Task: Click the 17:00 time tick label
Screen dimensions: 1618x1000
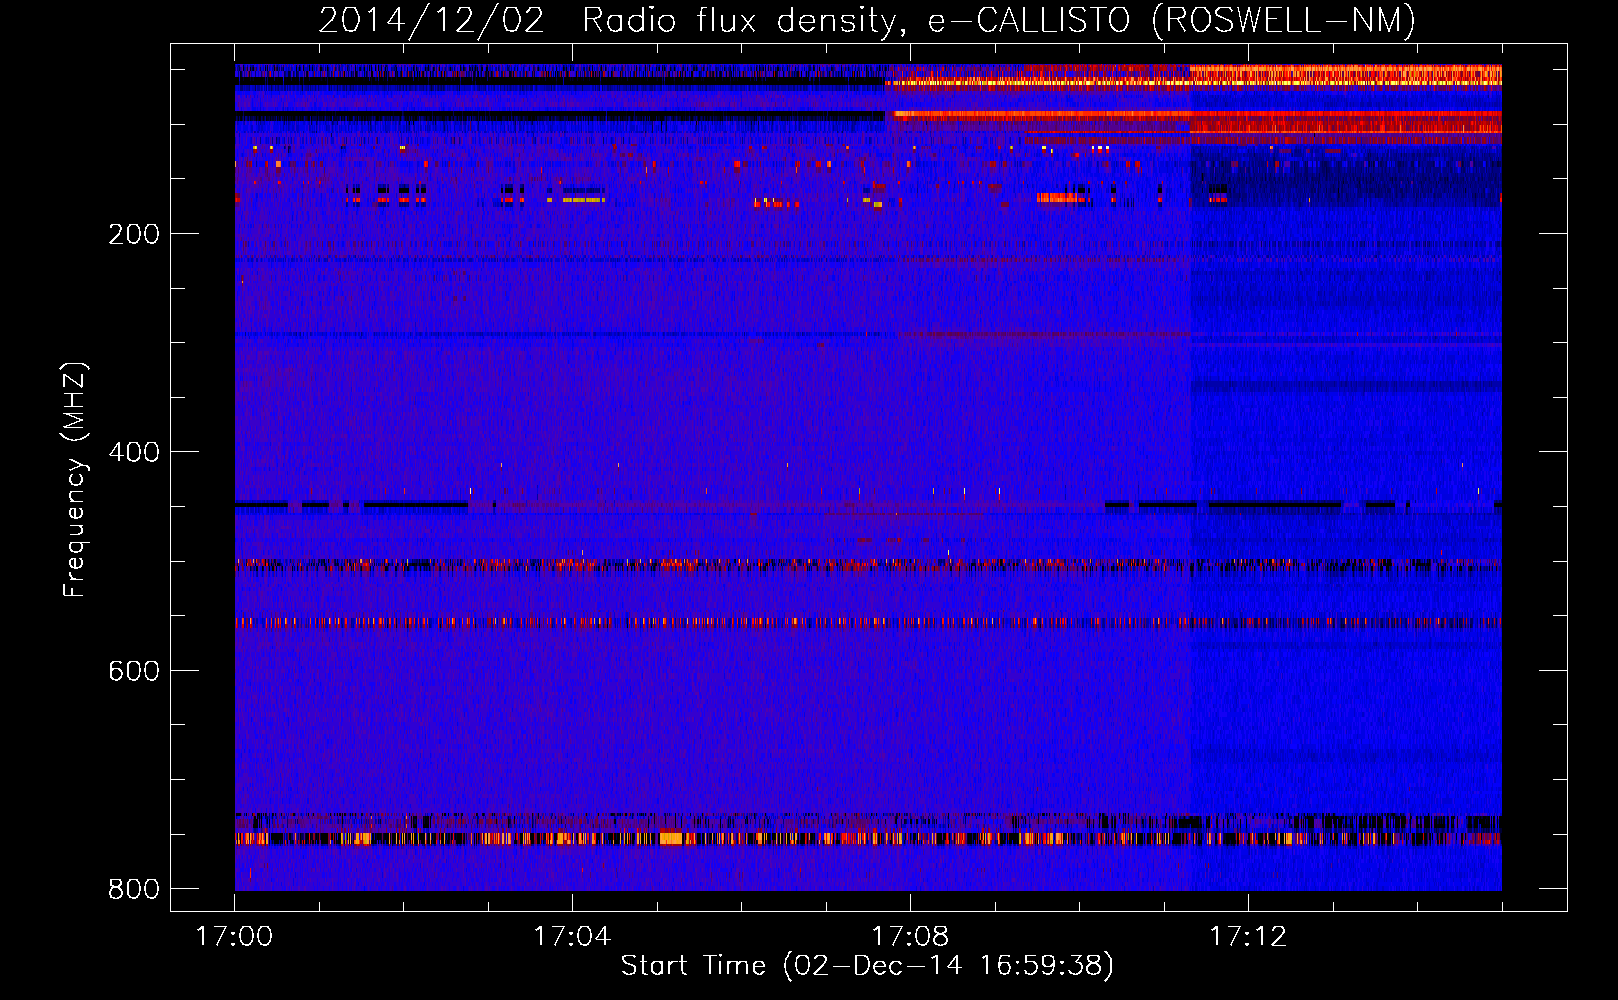Action: [234, 937]
